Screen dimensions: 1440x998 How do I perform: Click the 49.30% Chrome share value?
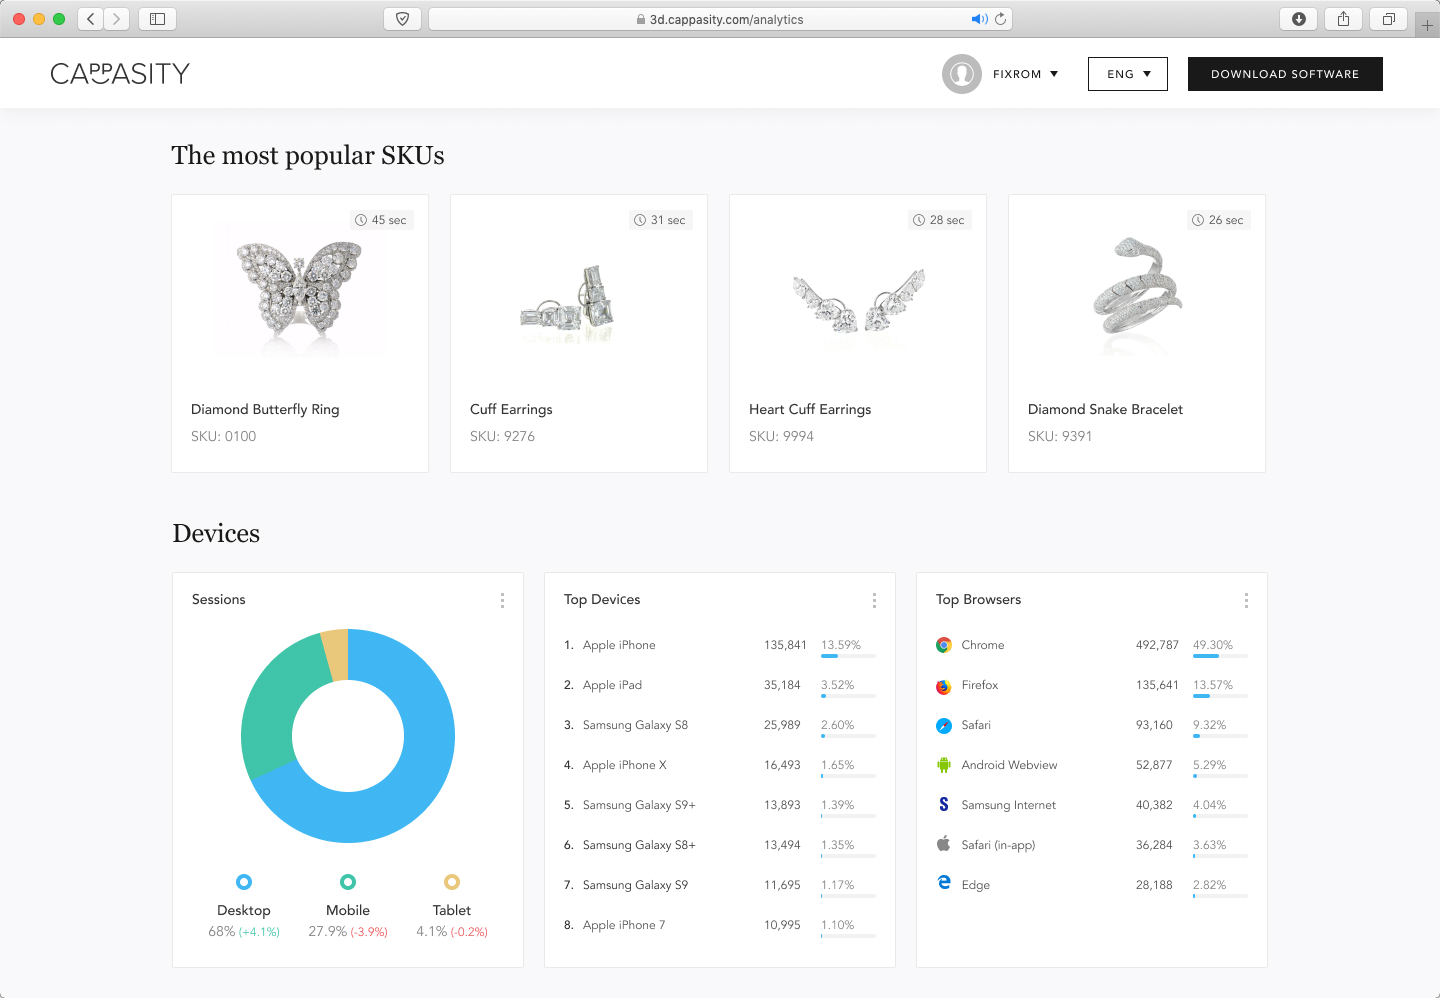pos(1213,645)
